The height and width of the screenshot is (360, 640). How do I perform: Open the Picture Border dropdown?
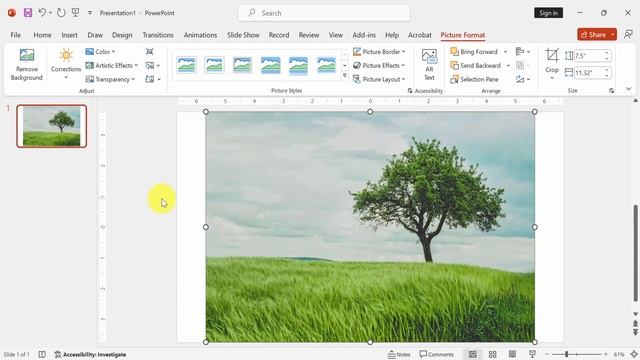coord(379,51)
